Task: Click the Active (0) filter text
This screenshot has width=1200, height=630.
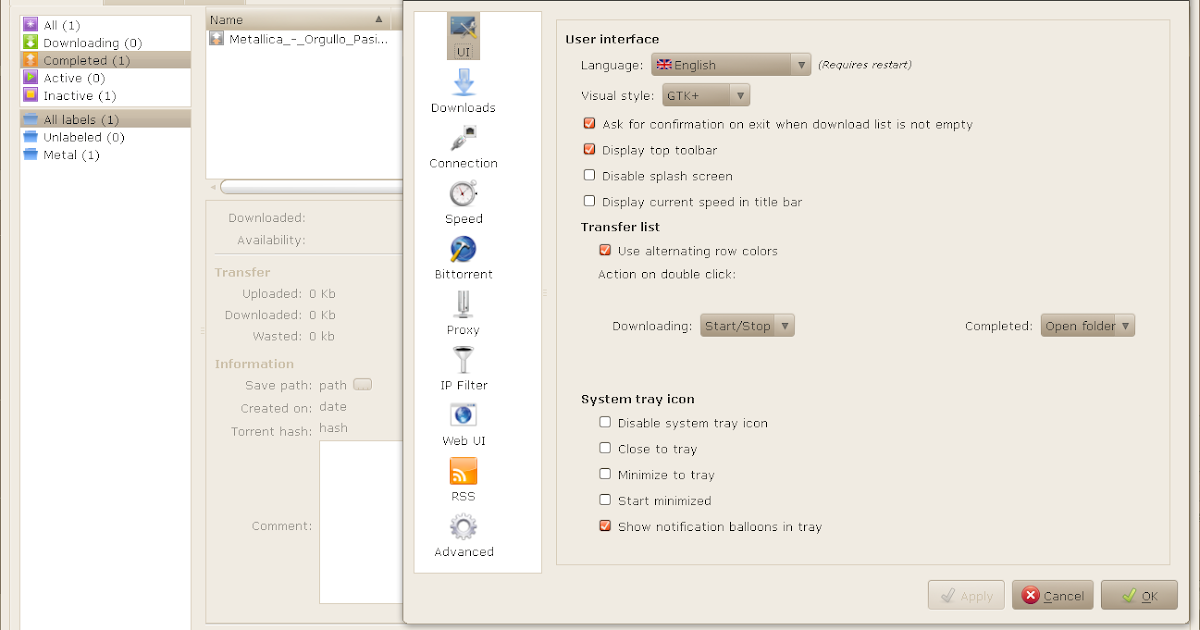Action: [74, 78]
